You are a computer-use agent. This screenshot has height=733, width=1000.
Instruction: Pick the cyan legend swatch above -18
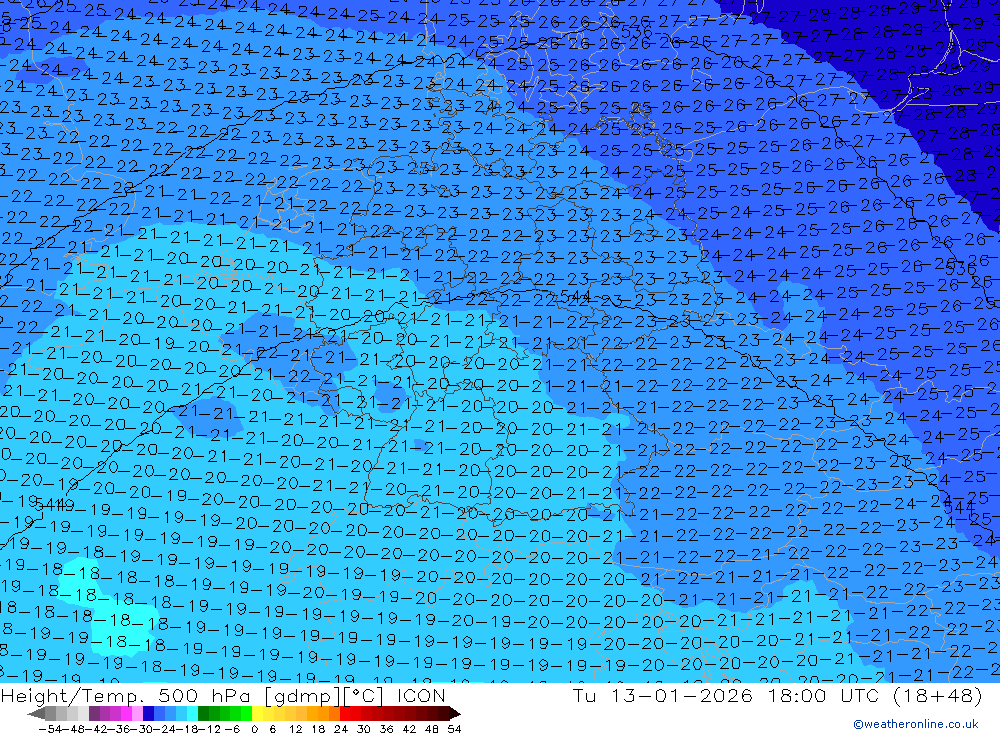(193, 714)
